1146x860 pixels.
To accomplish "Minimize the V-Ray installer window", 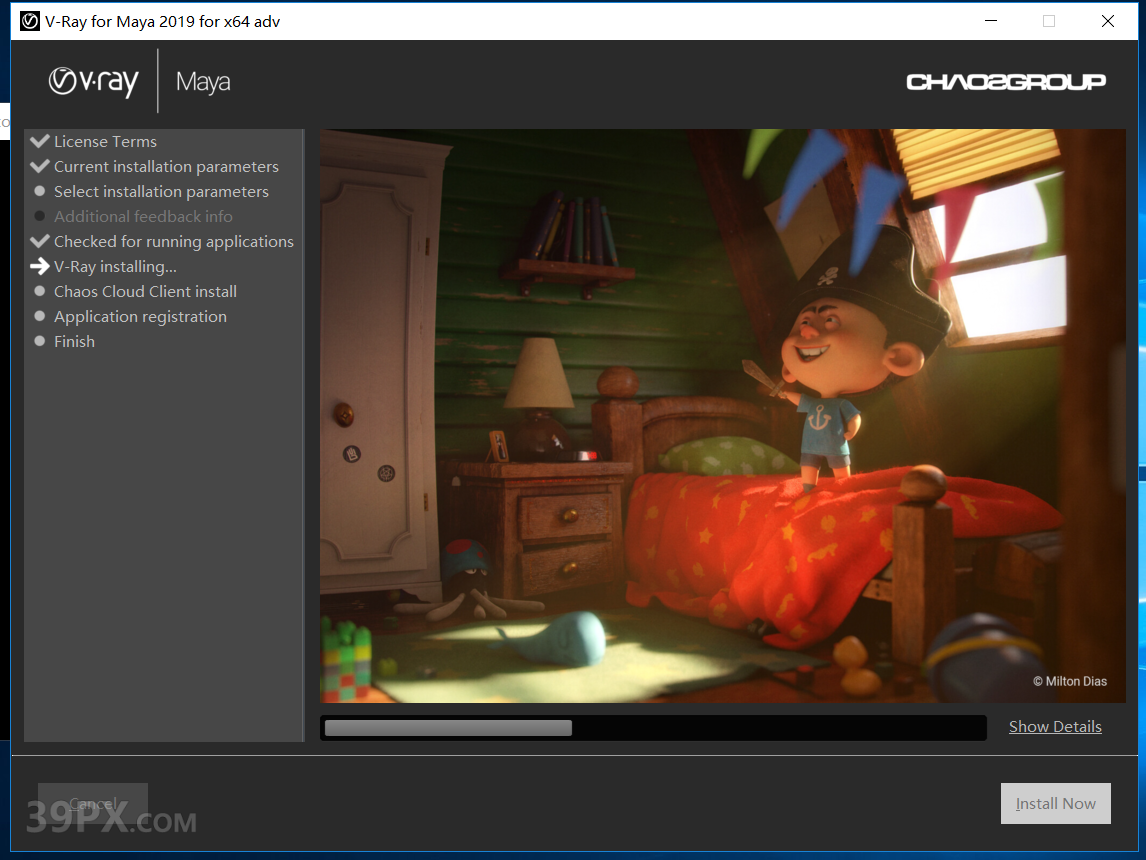I will coord(991,21).
